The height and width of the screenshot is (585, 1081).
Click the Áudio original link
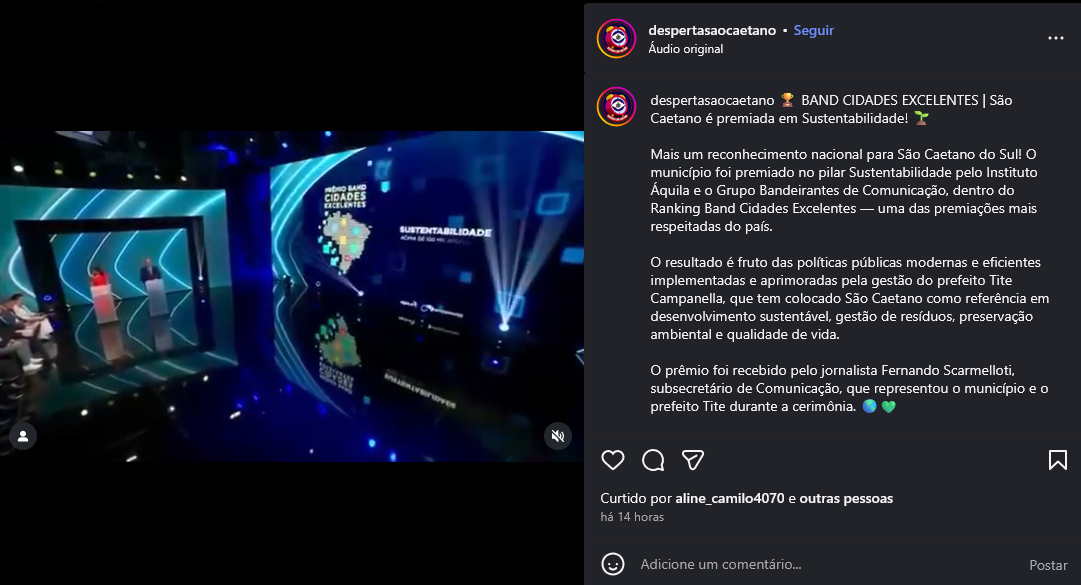[x=685, y=49]
